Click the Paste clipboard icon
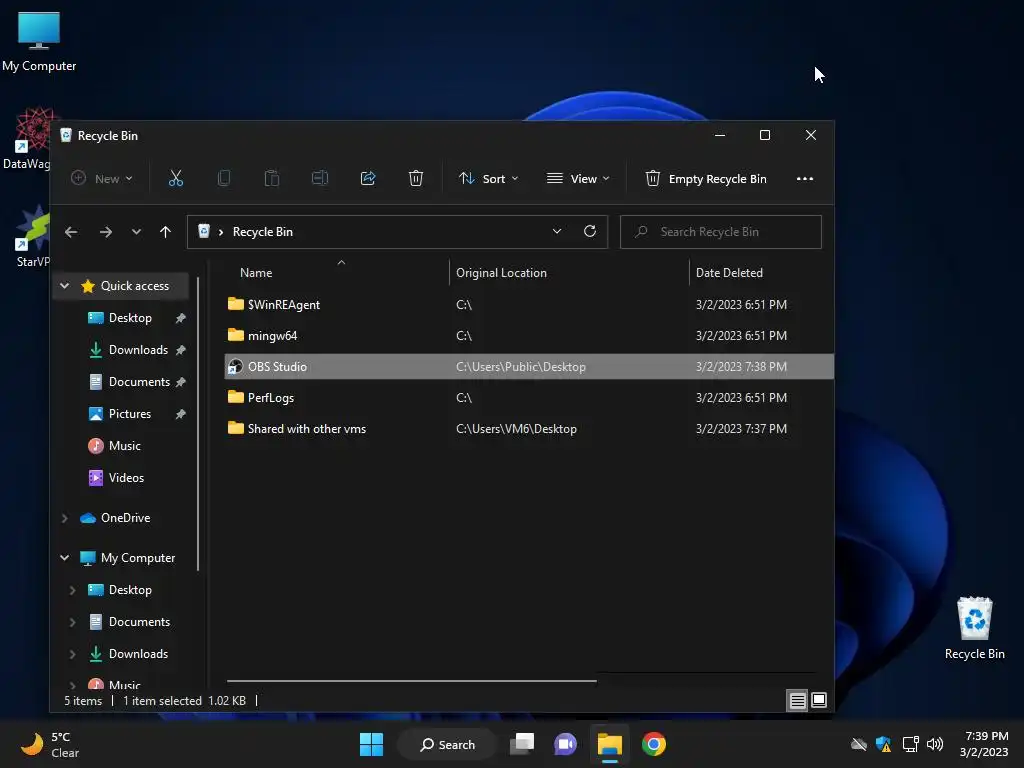Screen dimensions: 1024x768 click(x=272, y=178)
